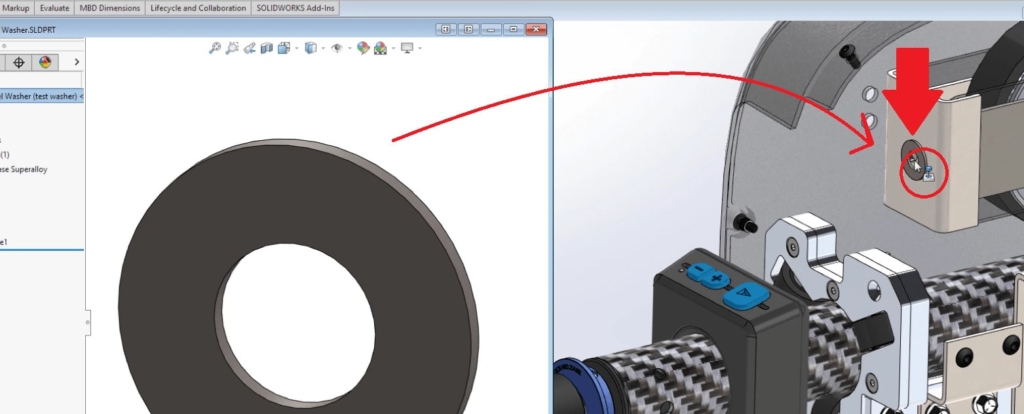Activate the Section View tool
1024x414 pixels.
click(266, 48)
